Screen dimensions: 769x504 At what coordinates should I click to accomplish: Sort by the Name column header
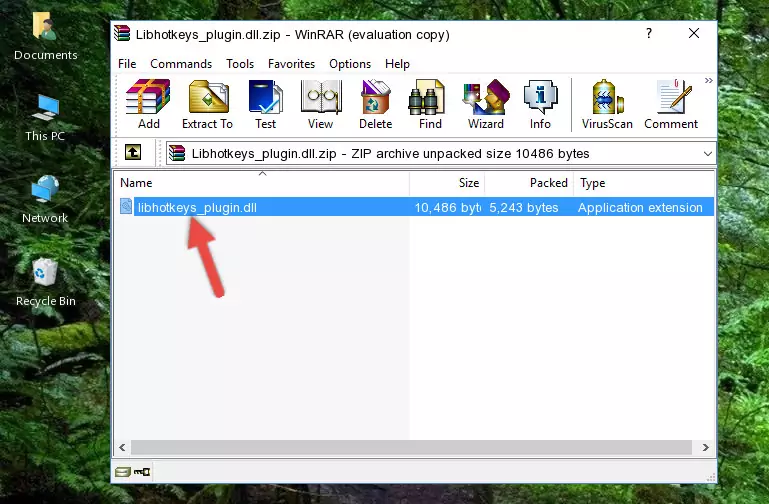click(262, 183)
